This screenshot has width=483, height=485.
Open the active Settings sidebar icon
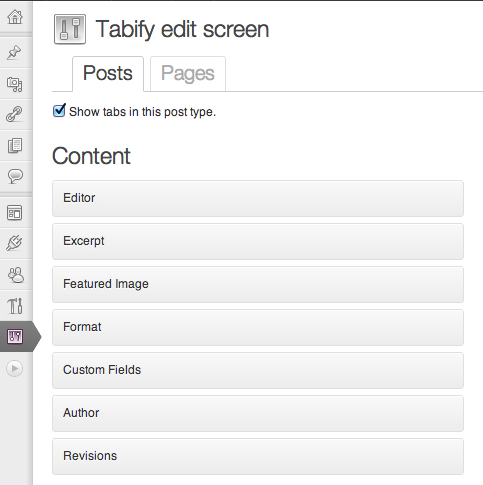[x=15, y=337]
